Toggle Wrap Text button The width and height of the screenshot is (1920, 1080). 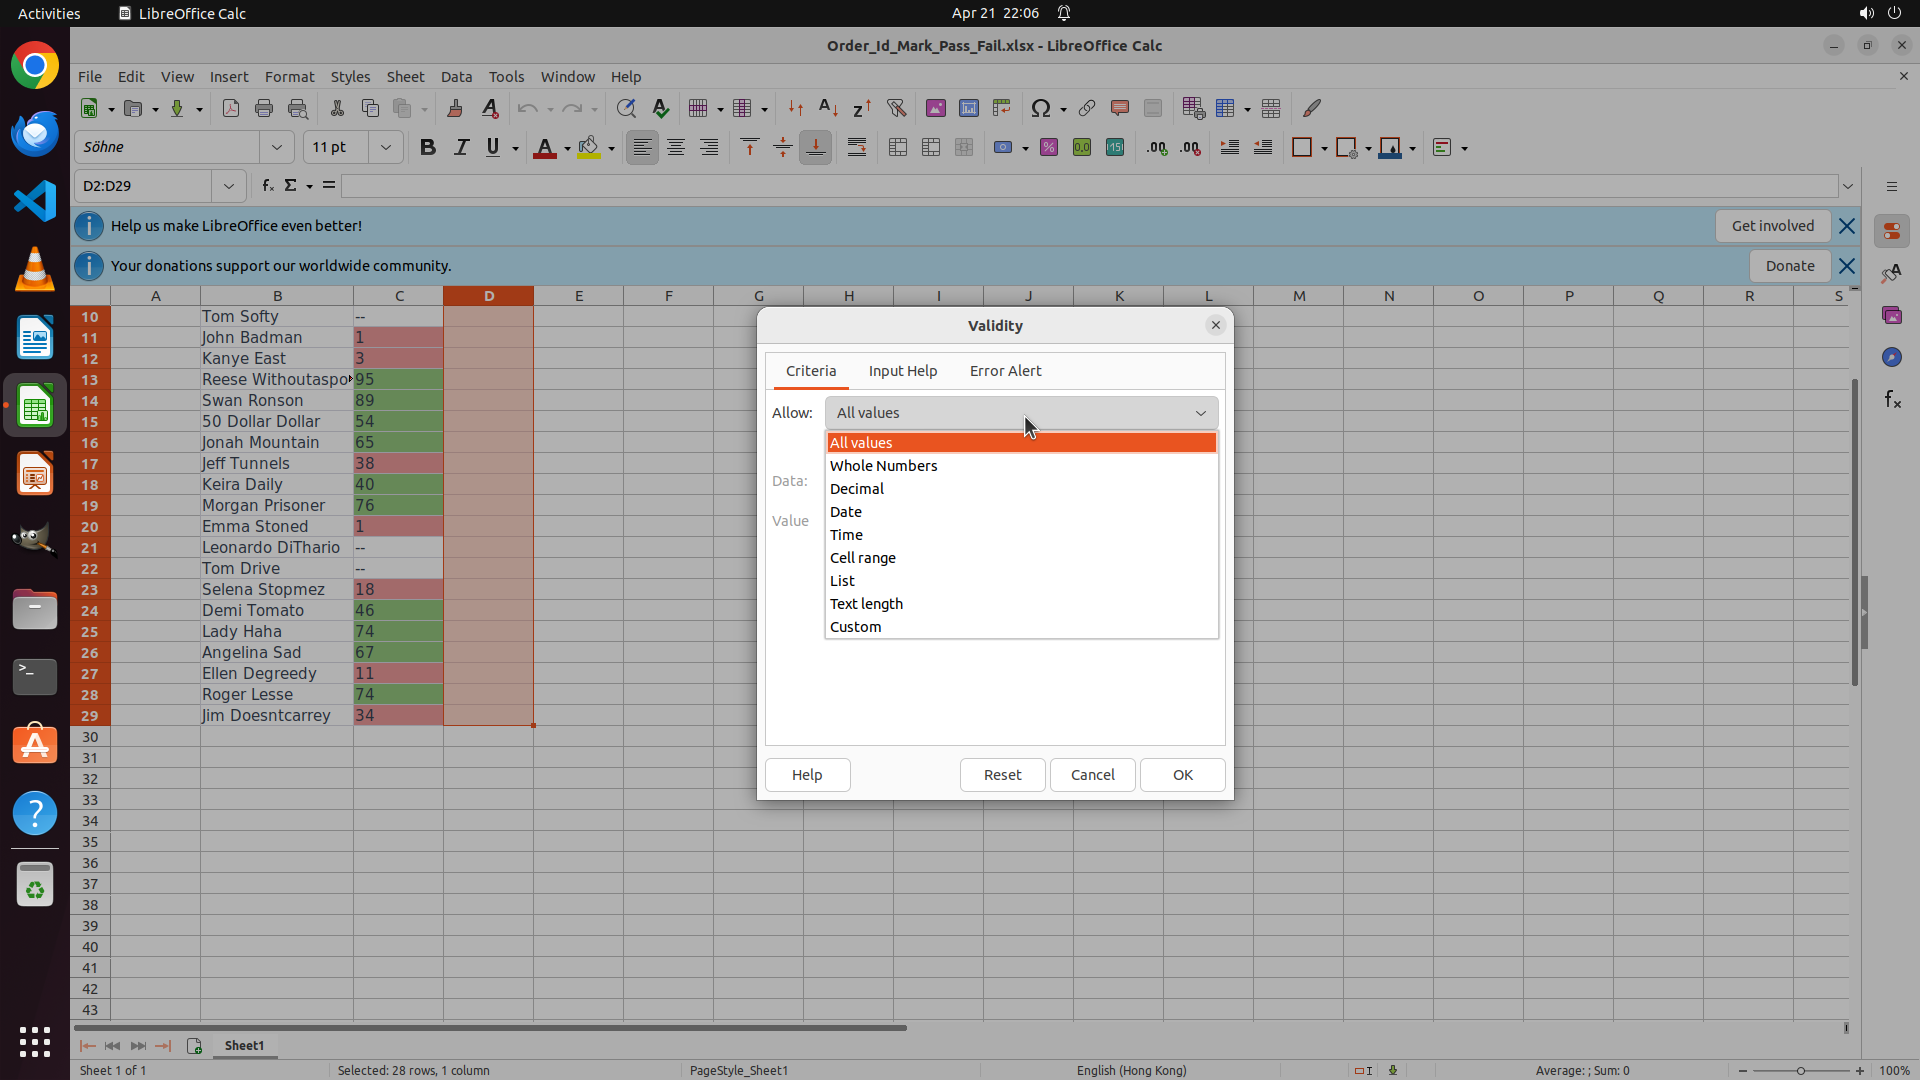click(x=857, y=148)
